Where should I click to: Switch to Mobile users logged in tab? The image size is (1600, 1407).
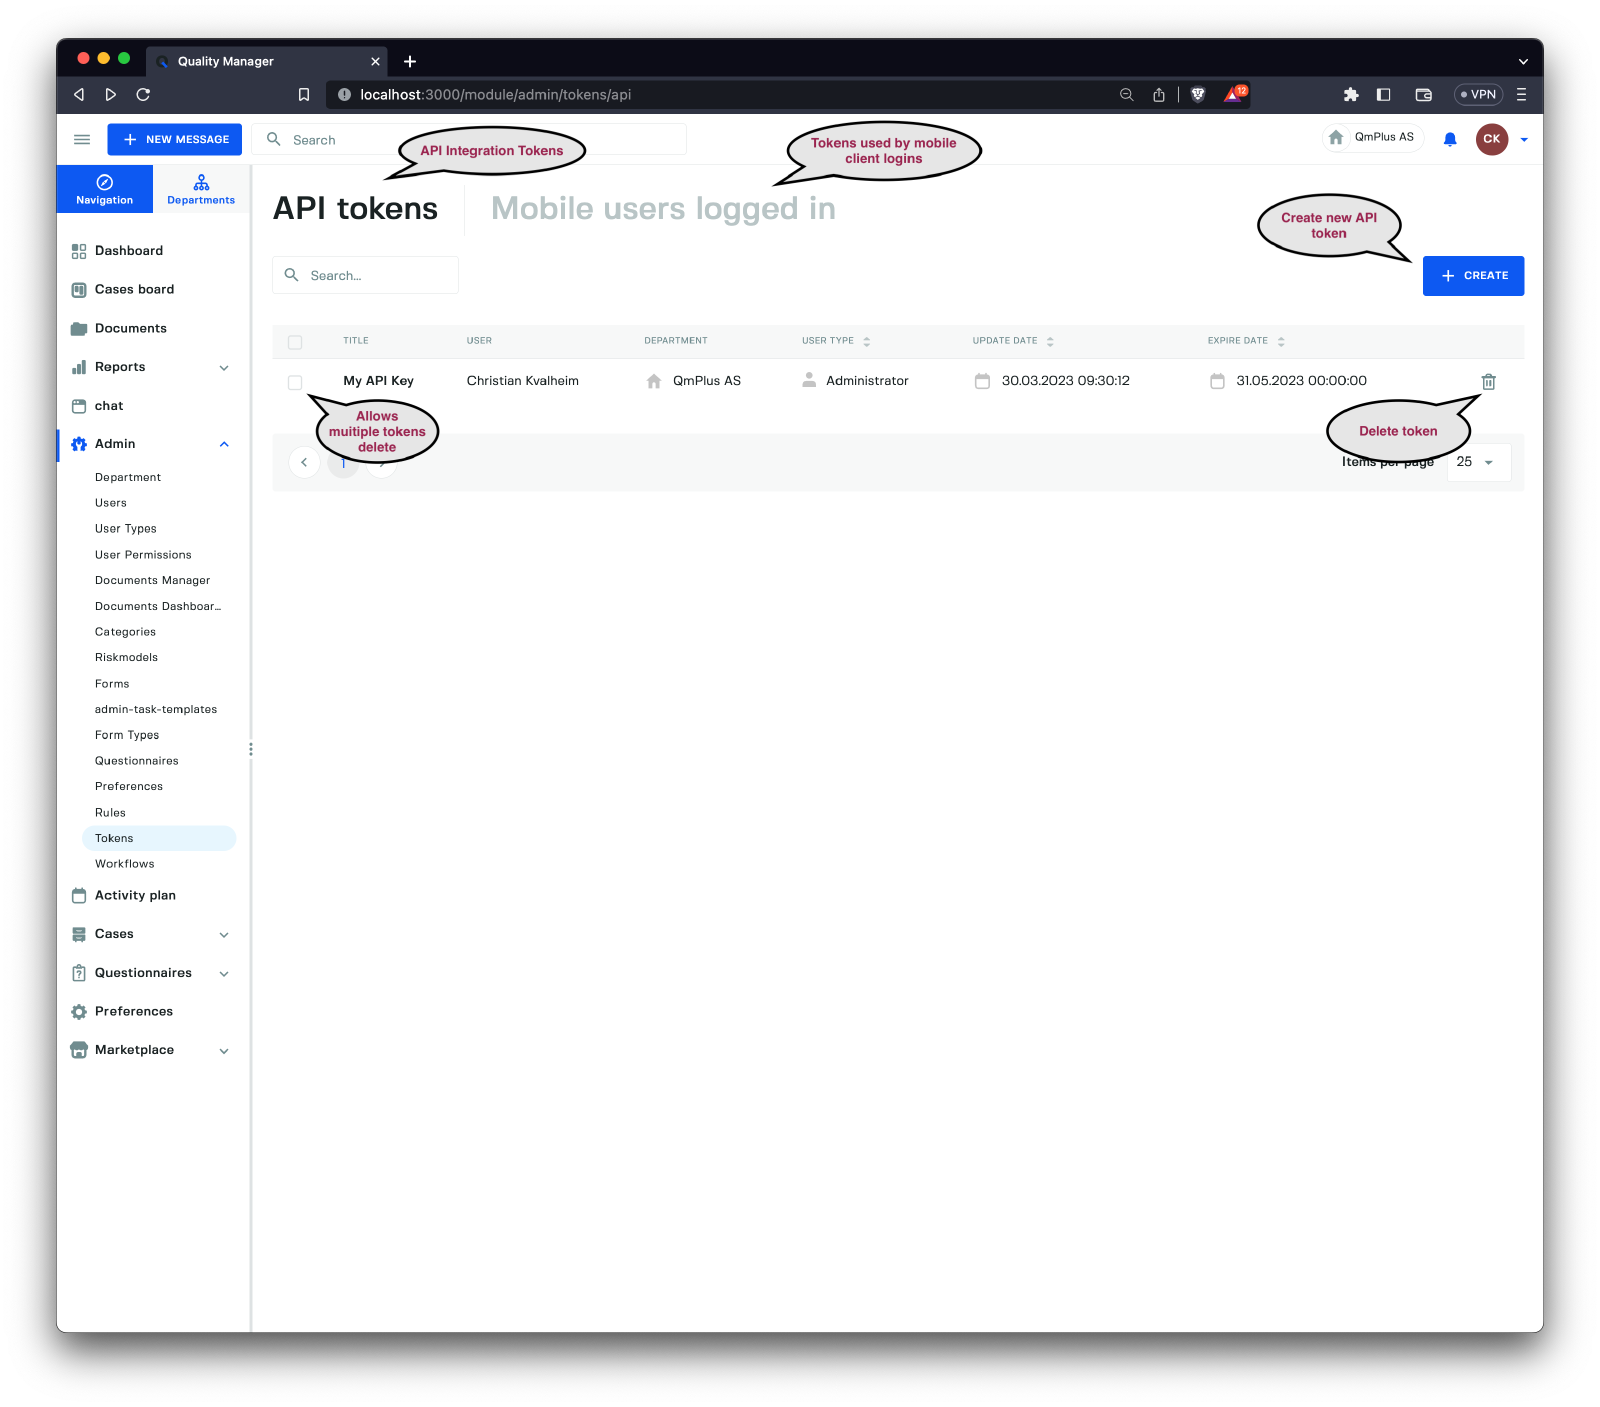[663, 209]
